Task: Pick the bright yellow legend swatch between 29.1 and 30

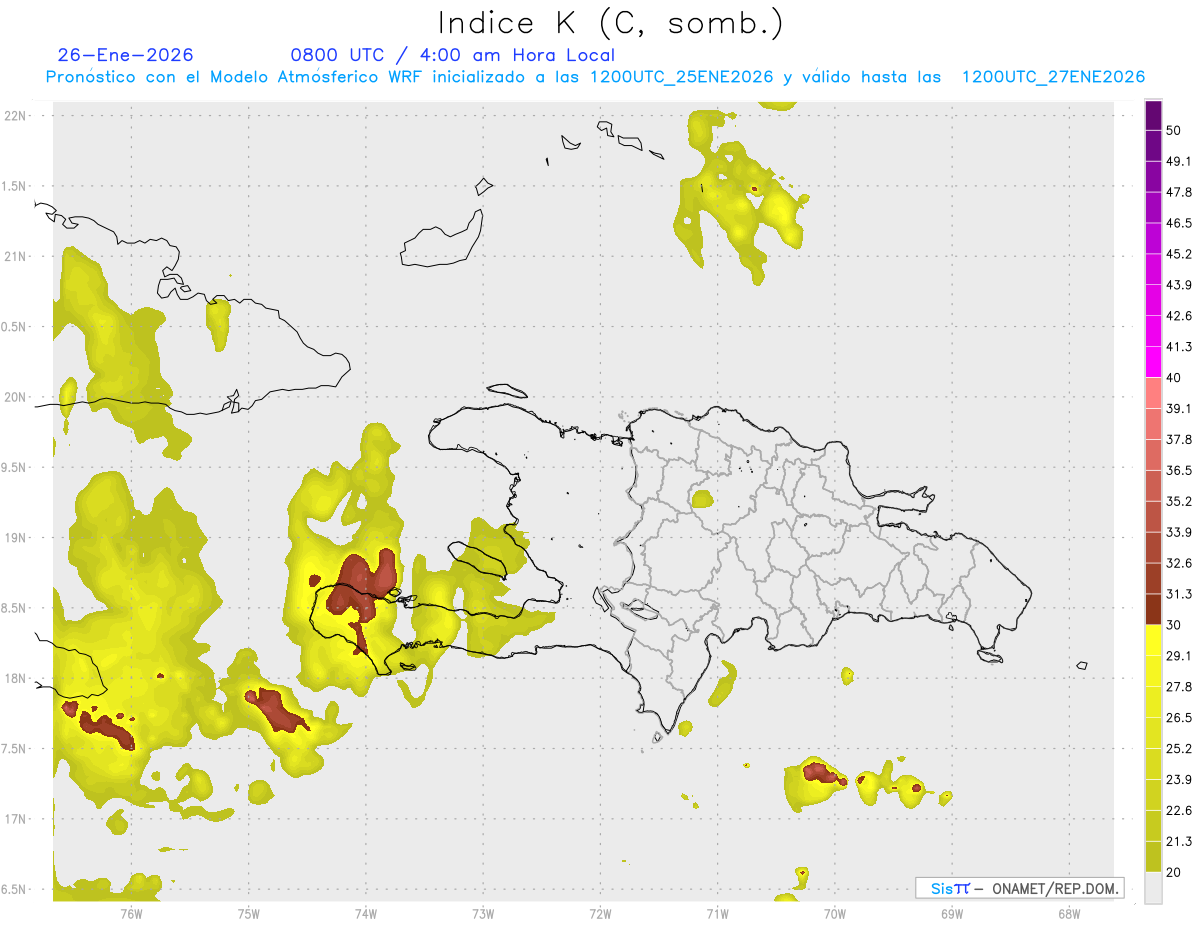Action: [1153, 641]
